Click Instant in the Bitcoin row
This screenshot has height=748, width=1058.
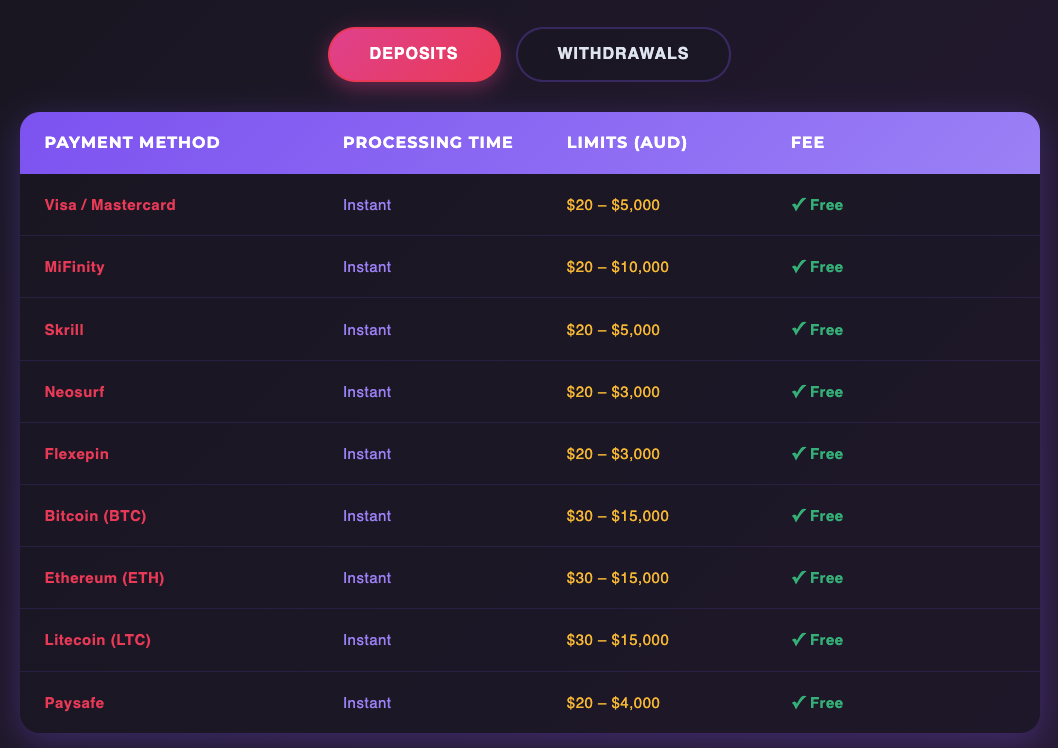[x=367, y=516]
